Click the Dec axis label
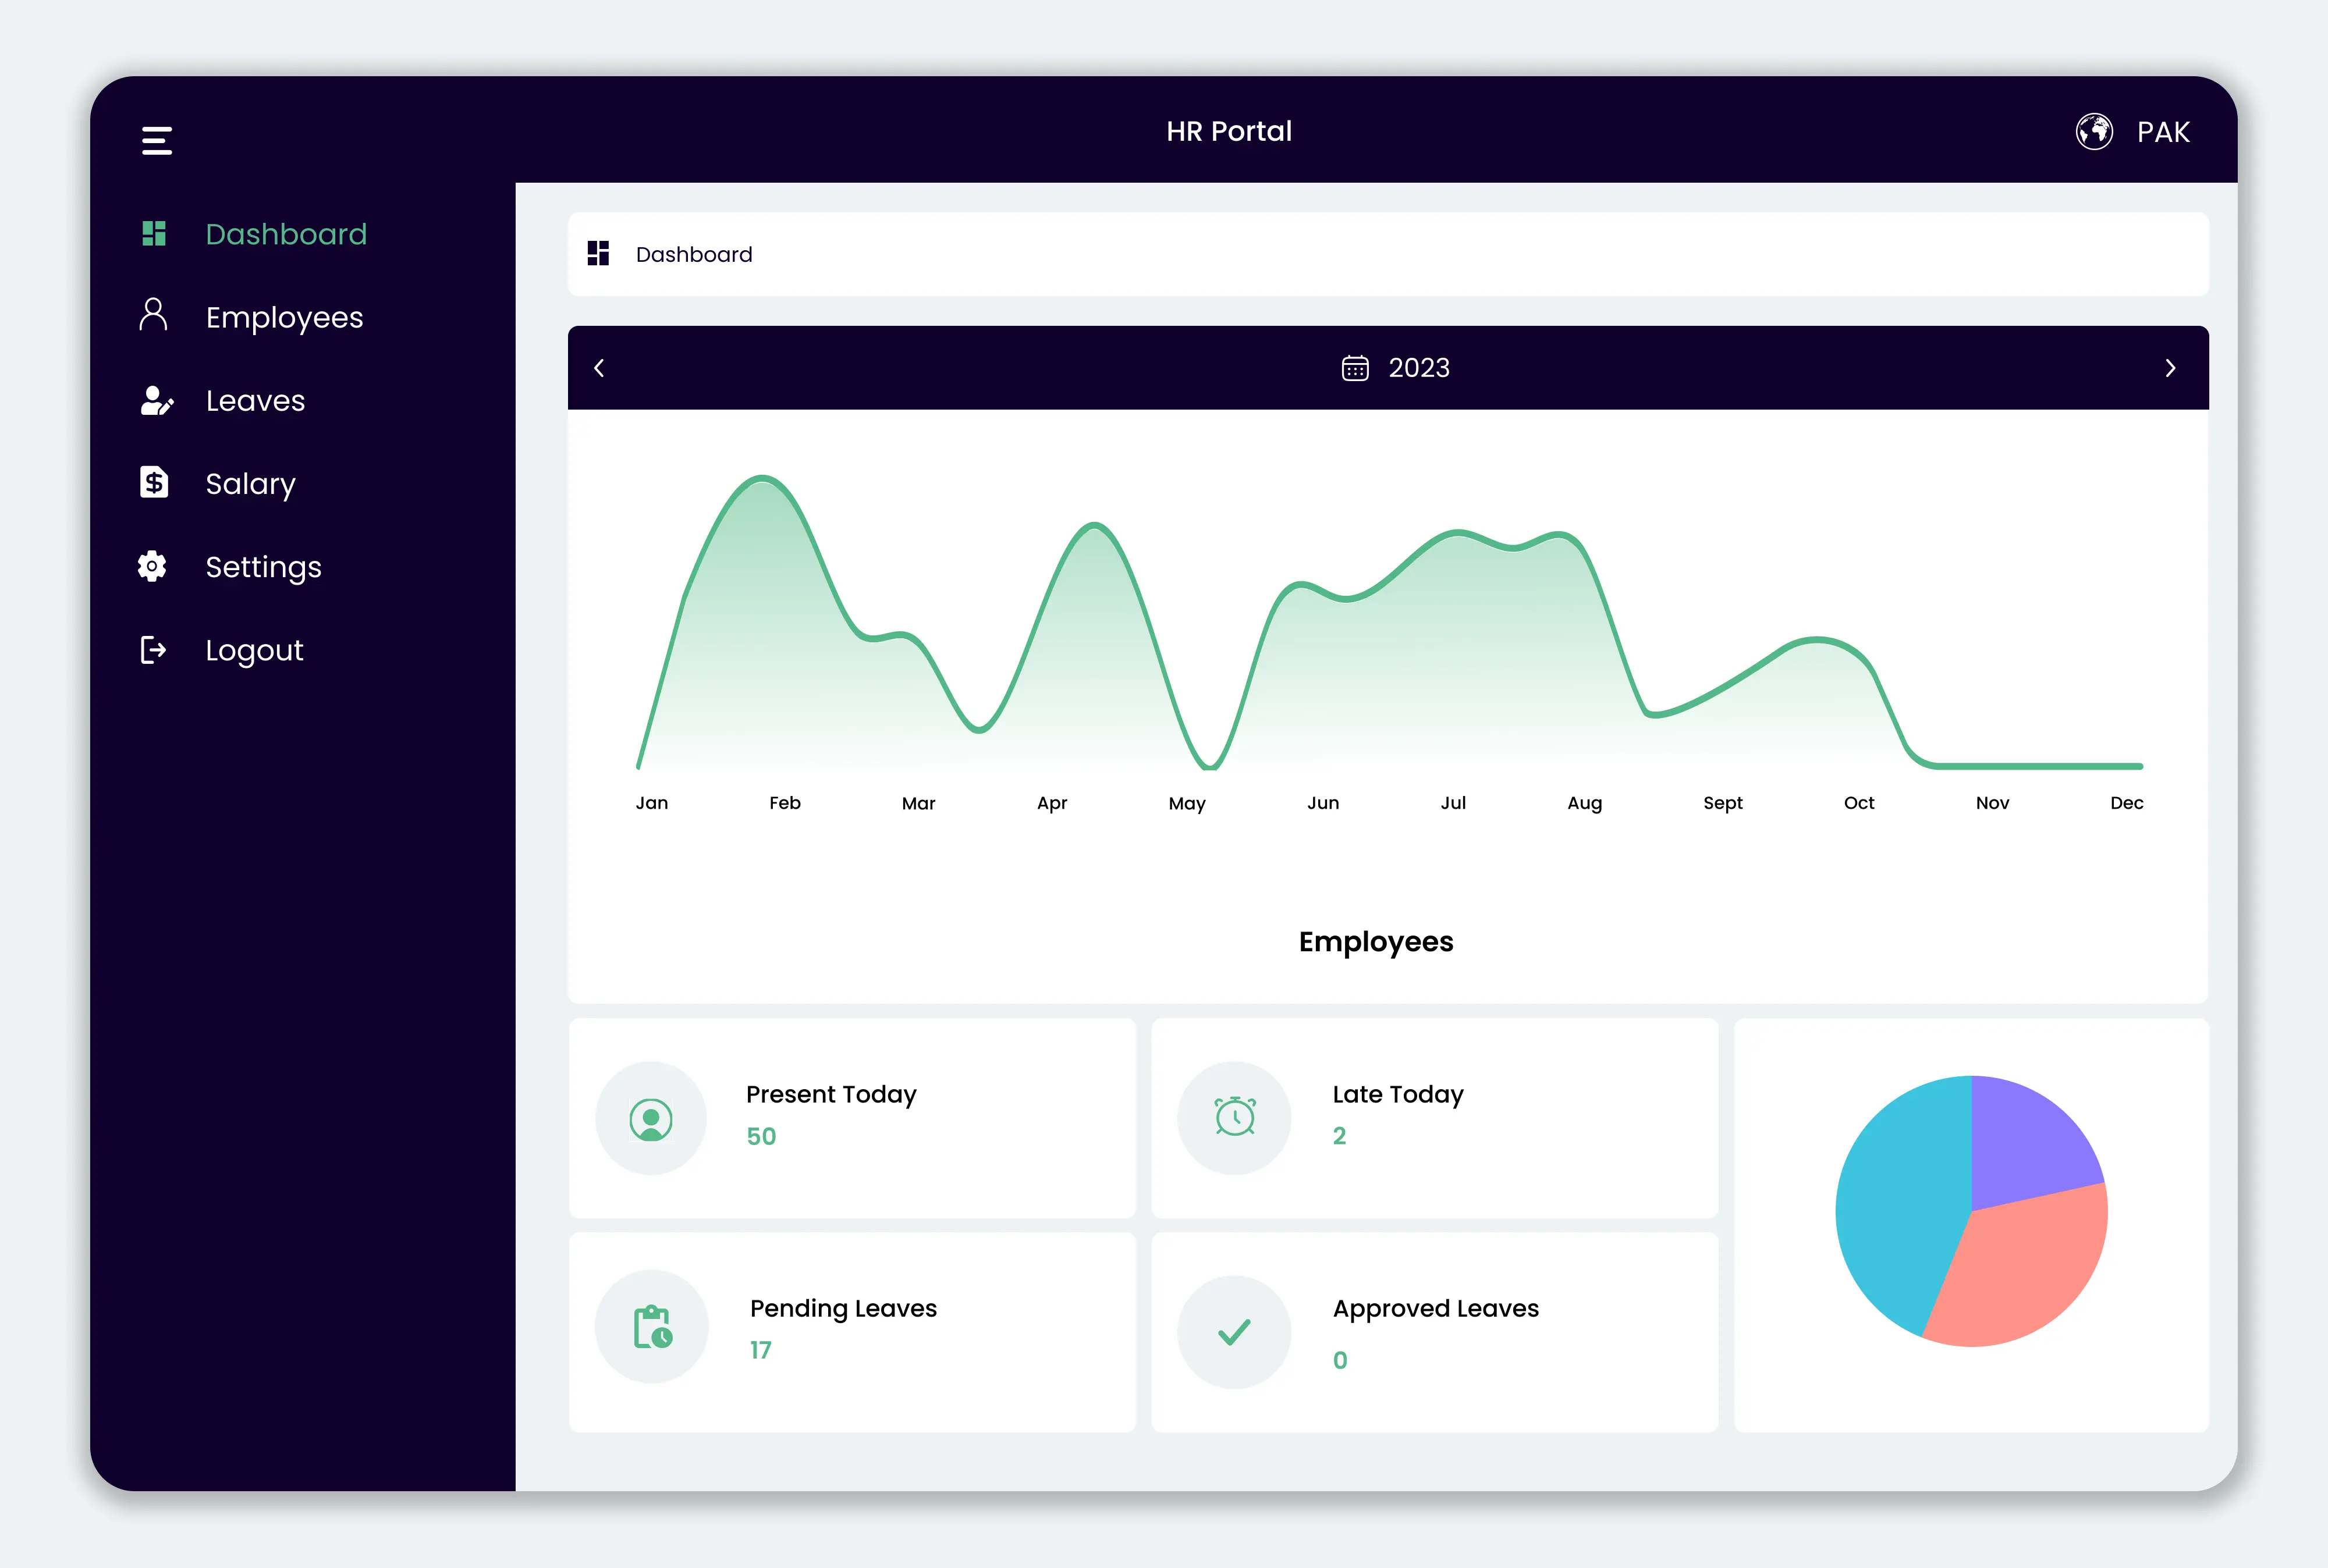The width and height of the screenshot is (2328, 1568). point(2127,803)
